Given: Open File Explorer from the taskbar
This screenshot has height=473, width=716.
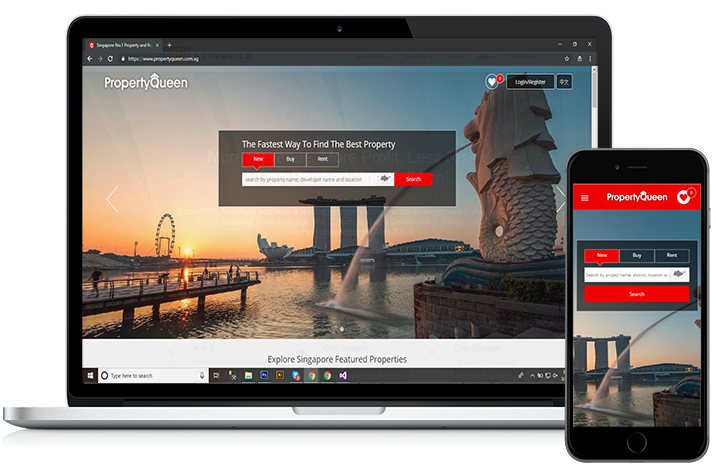Looking at the screenshot, I should pyautogui.click(x=248, y=375).
